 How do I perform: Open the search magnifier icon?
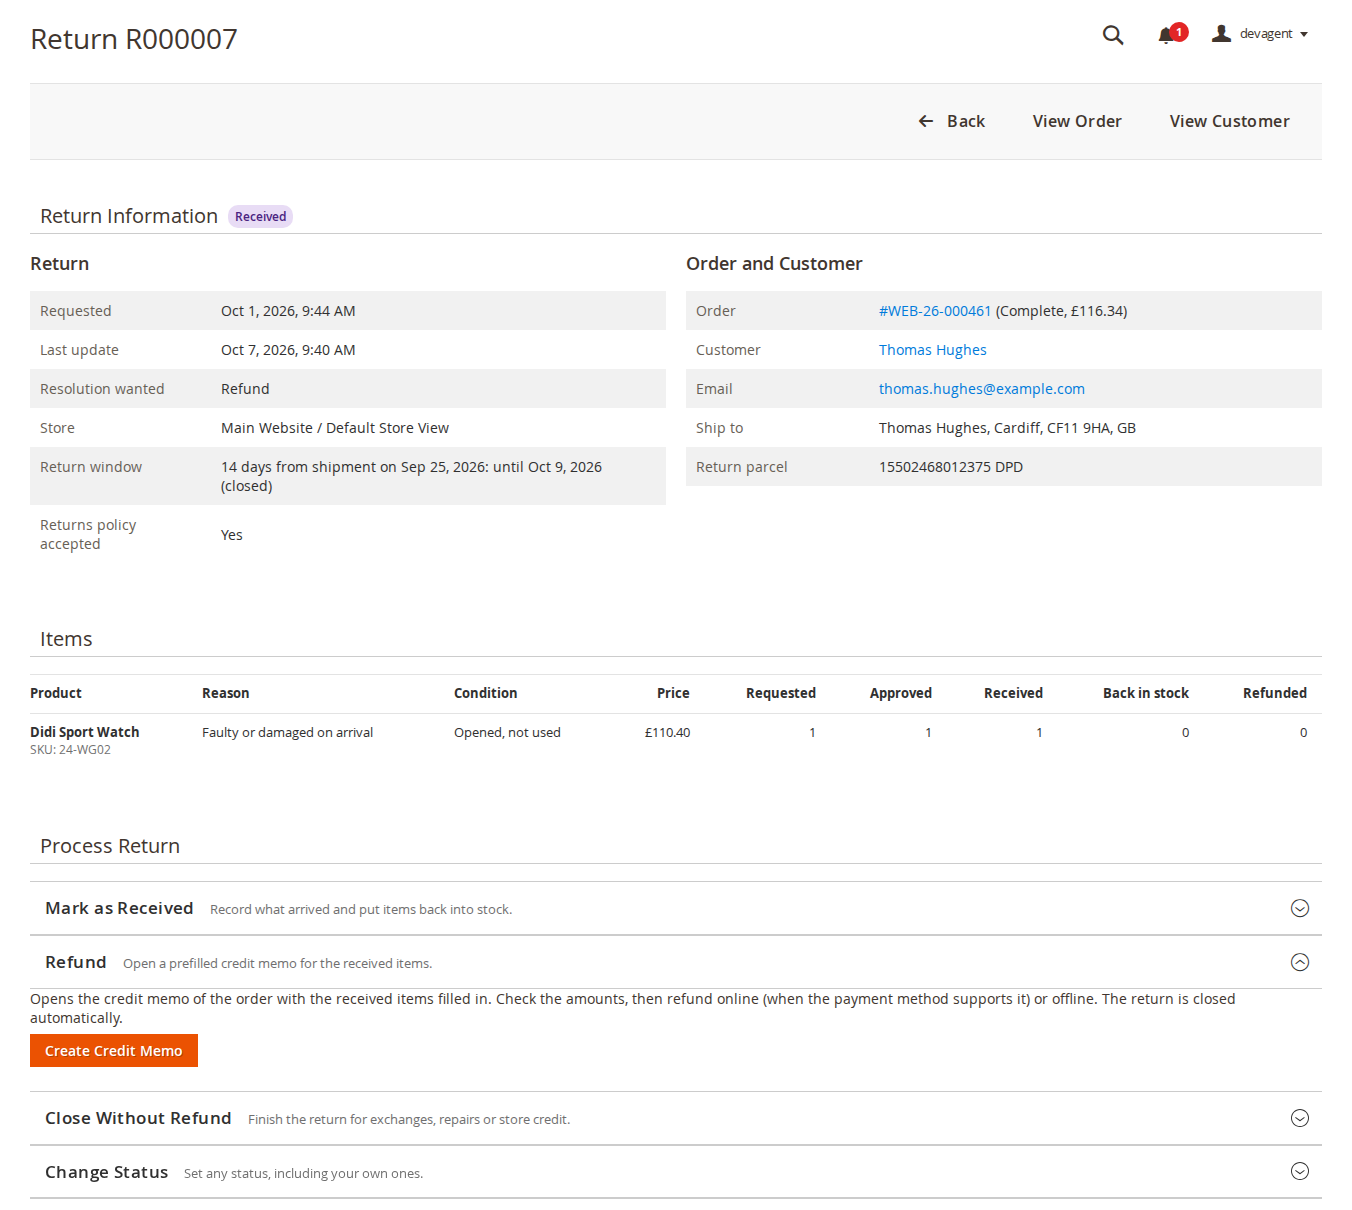click(x=1113, y=35)
